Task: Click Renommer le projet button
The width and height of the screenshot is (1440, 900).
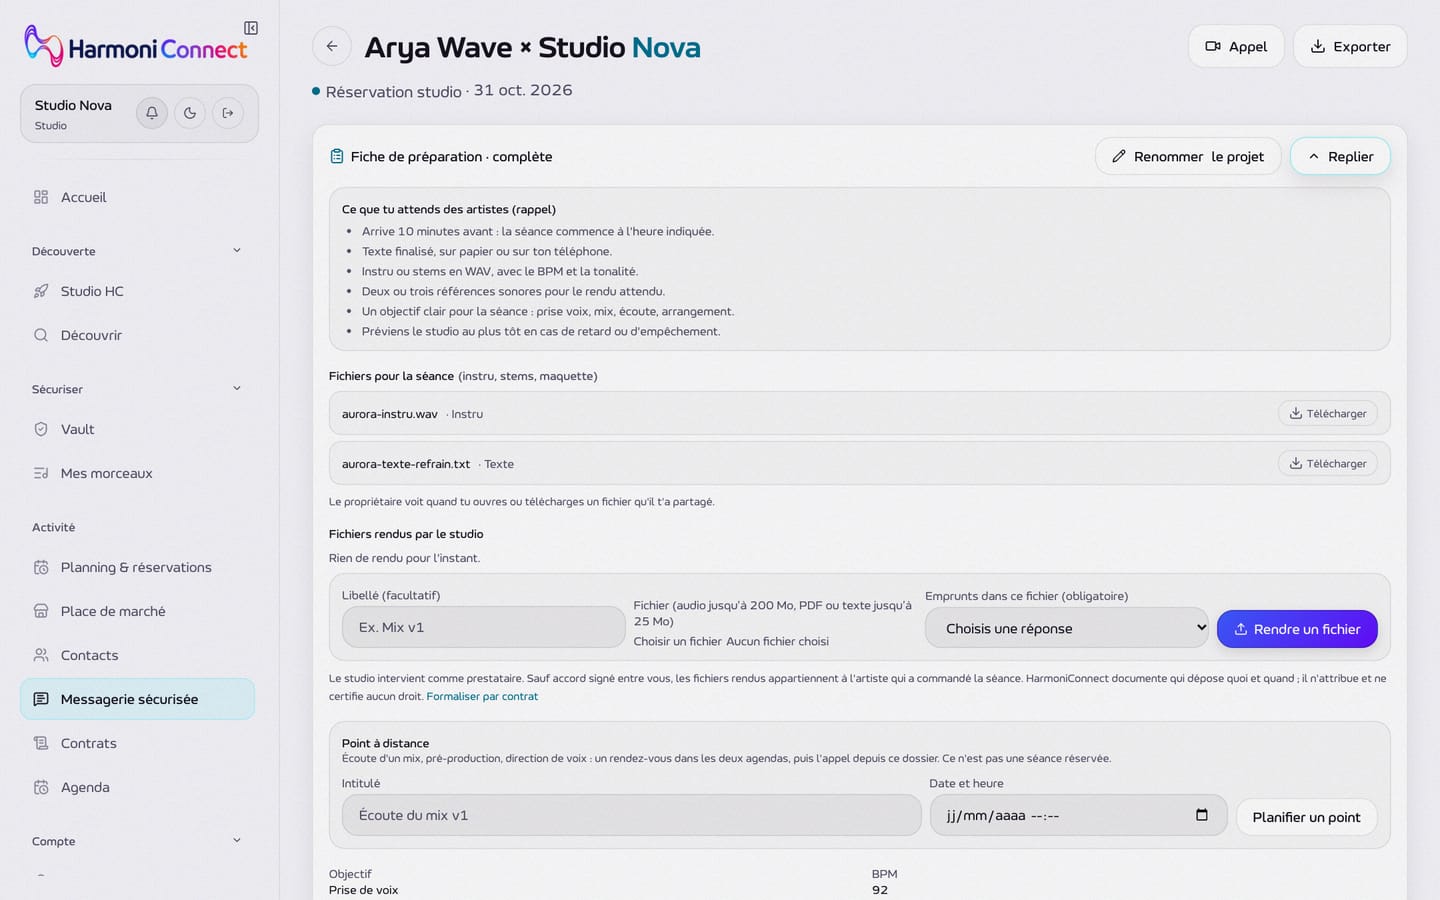Action: (1188, 156)
